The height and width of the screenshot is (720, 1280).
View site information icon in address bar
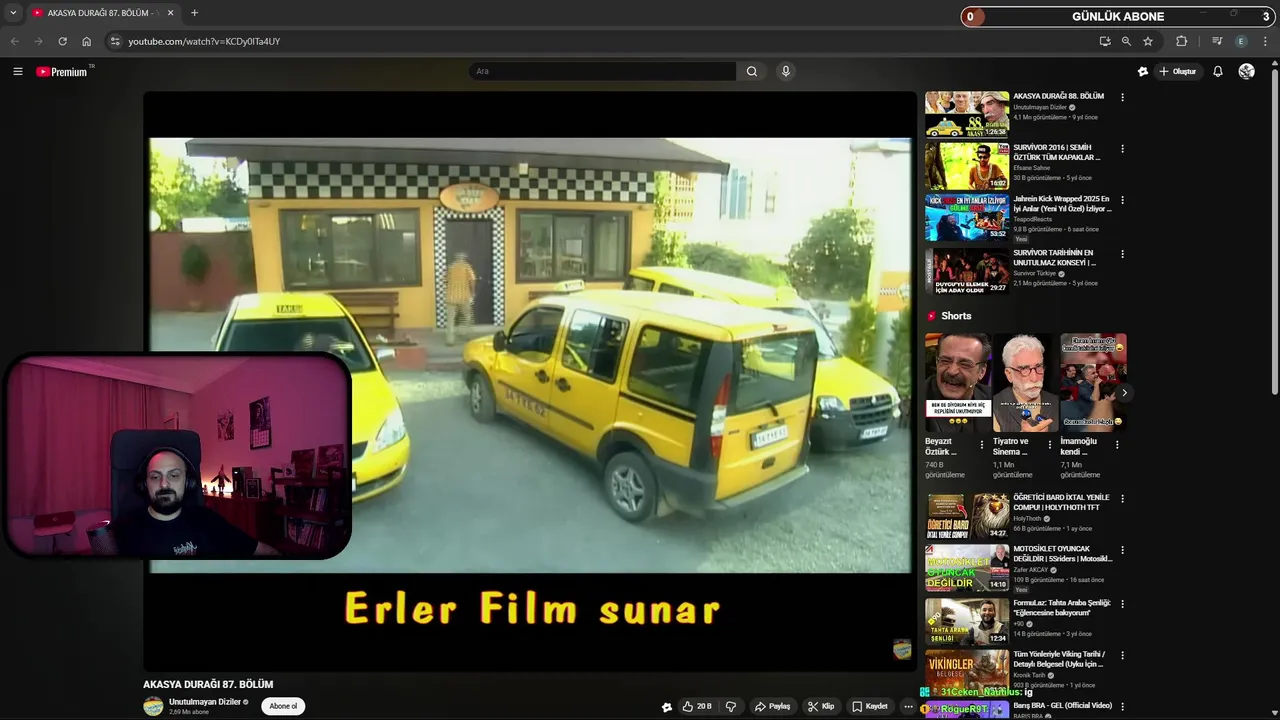(115, 41)
